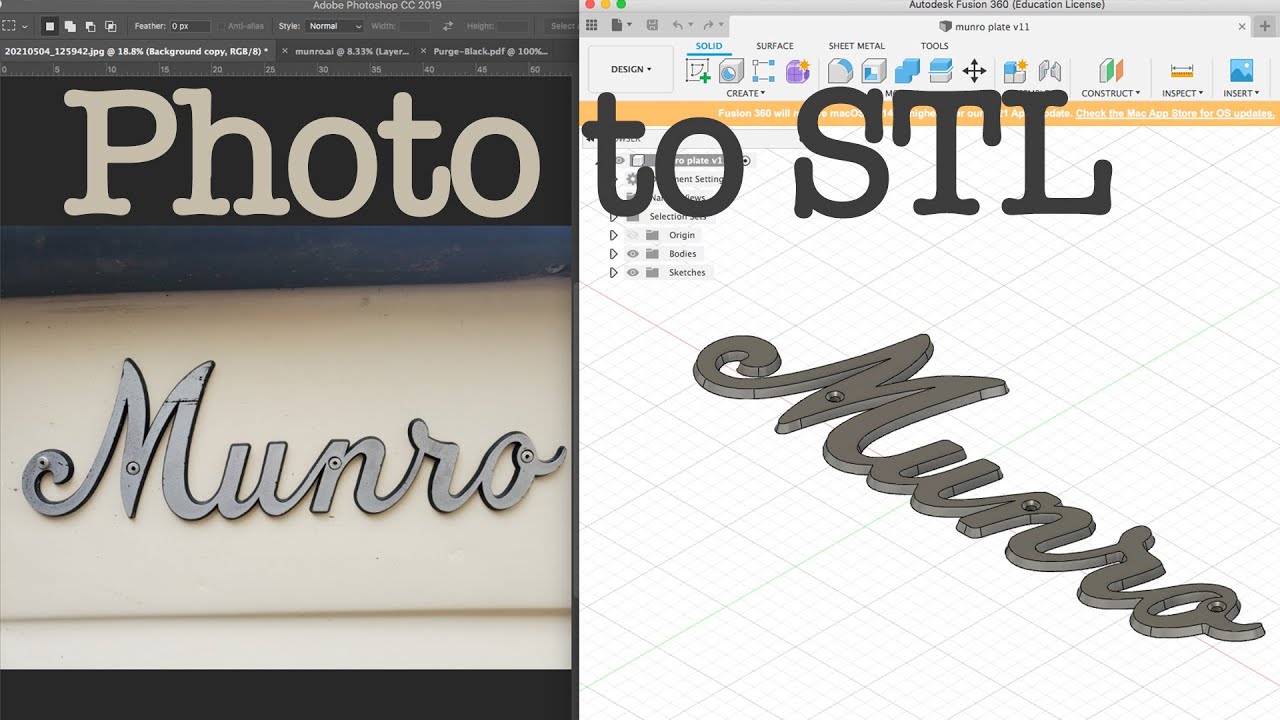Click the Shell modify tool
The image size is (1280, 720).
(874, 71)
